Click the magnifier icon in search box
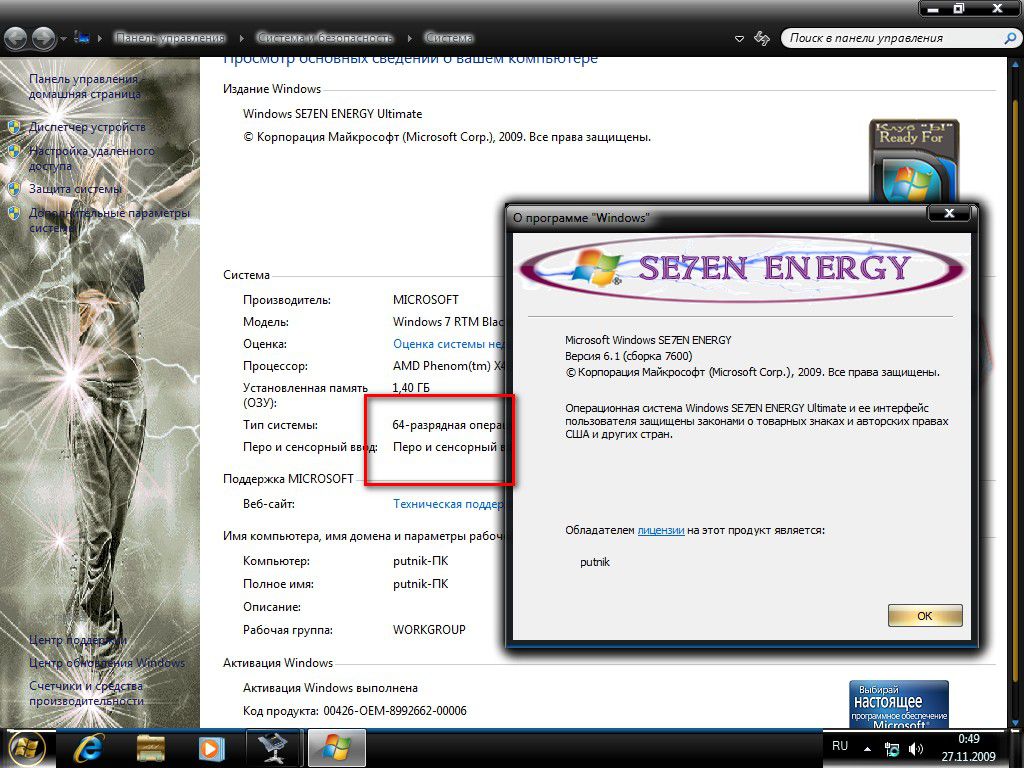This screenshot has height=768, width=1024. [1009, 39]
